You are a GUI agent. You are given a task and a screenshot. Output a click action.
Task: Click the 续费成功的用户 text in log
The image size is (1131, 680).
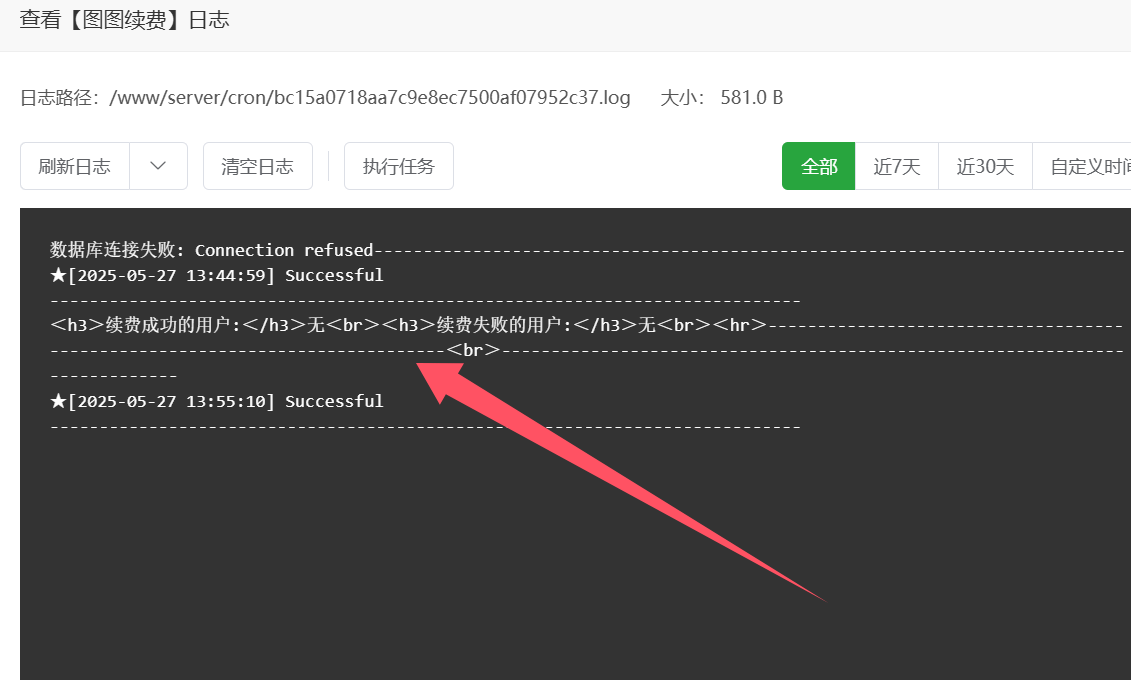tap(166, 325)
